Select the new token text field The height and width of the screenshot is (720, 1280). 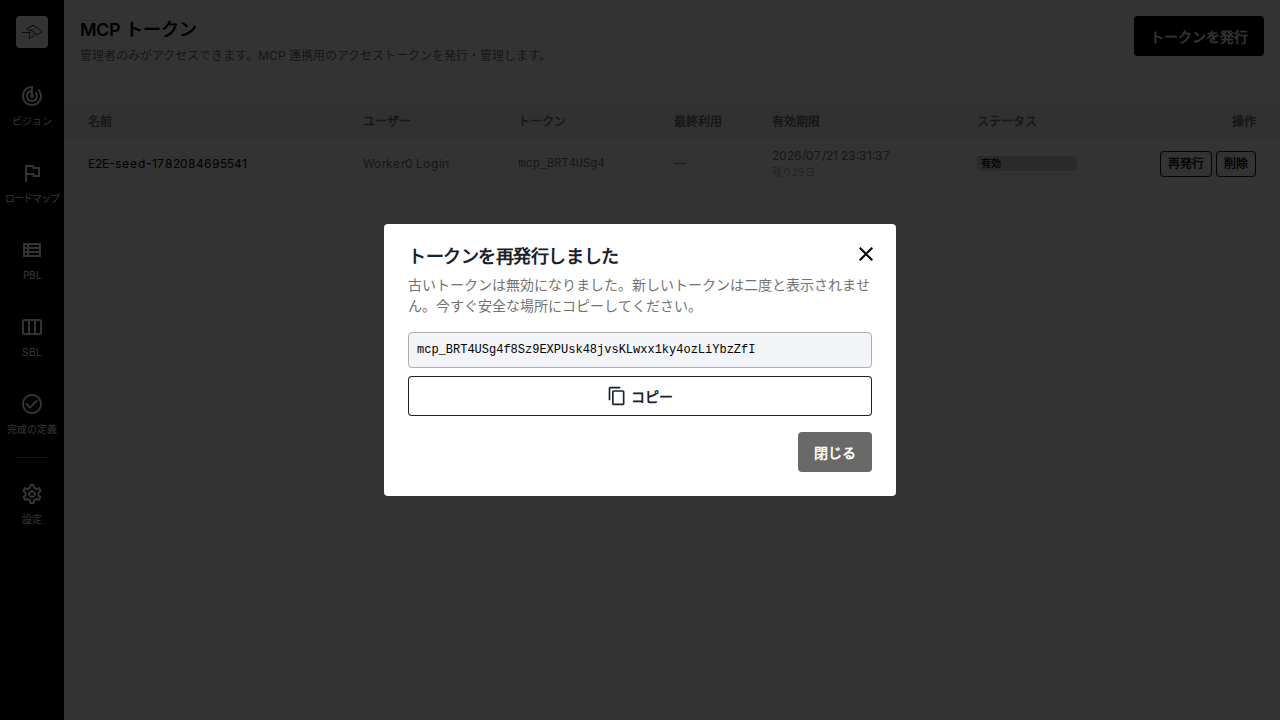640,350
